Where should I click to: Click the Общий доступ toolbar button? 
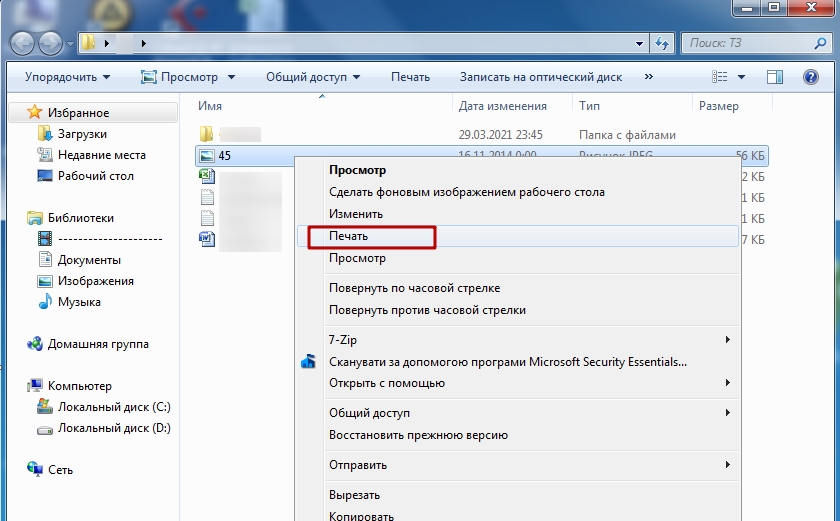coord(312,77)
